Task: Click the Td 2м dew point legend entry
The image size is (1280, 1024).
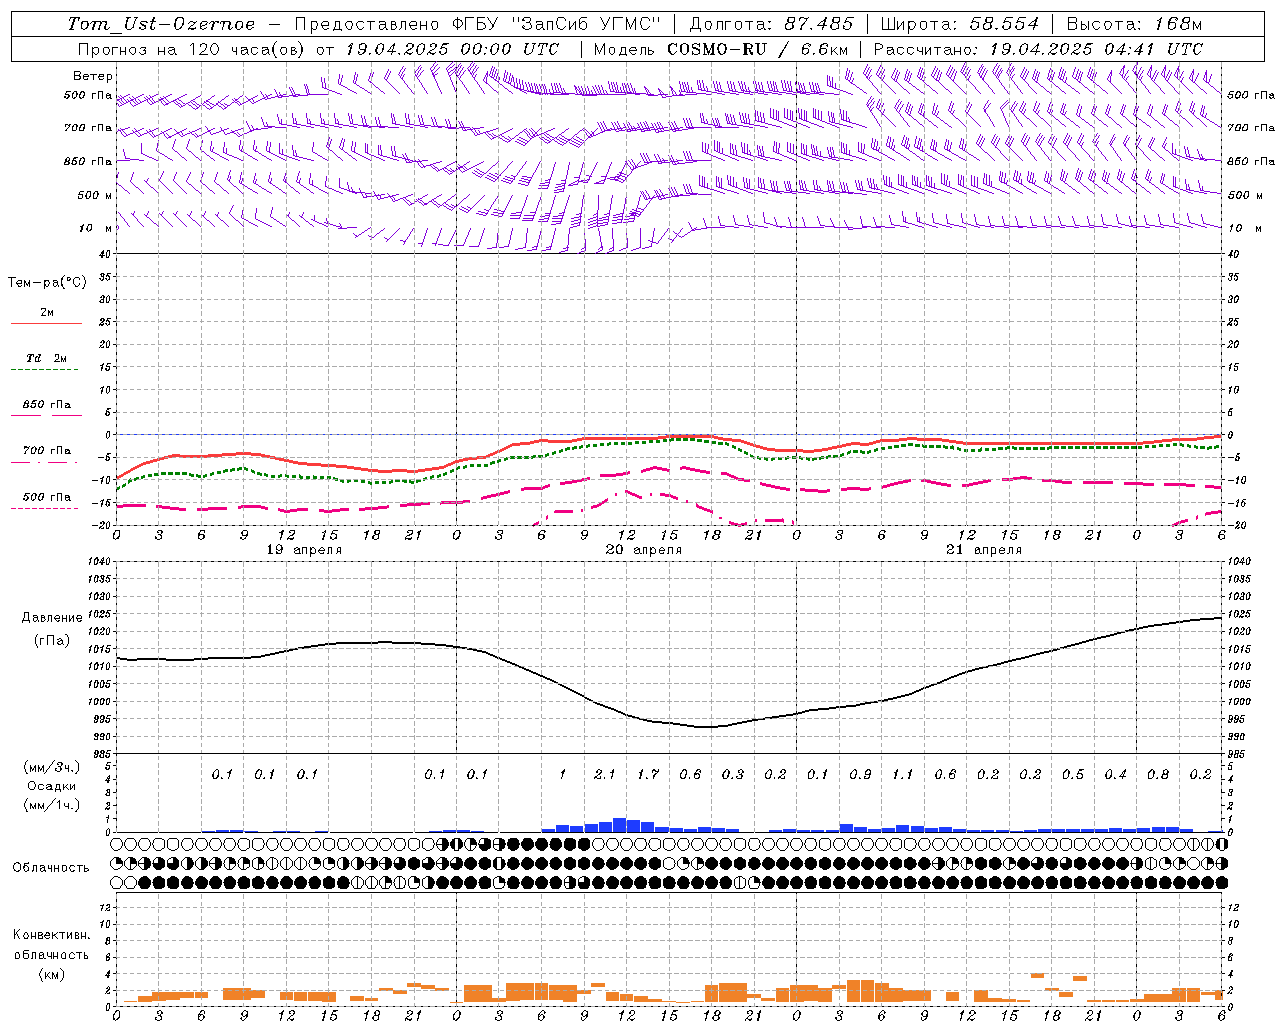Action: tap(47, 358)
